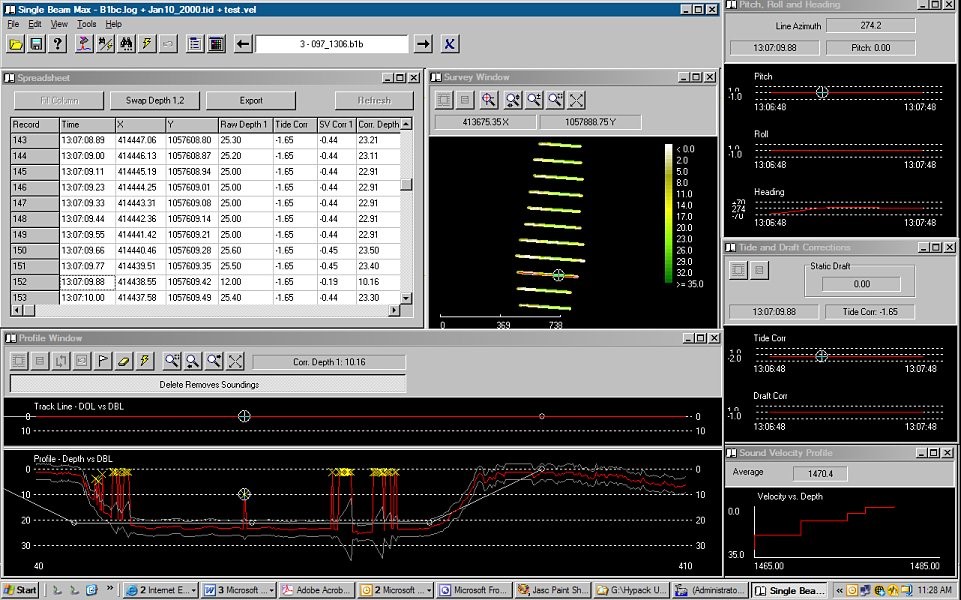961x600 pixels.
Task: Click spreadsheet horizontal scroll right arrow
Action: 393,310
